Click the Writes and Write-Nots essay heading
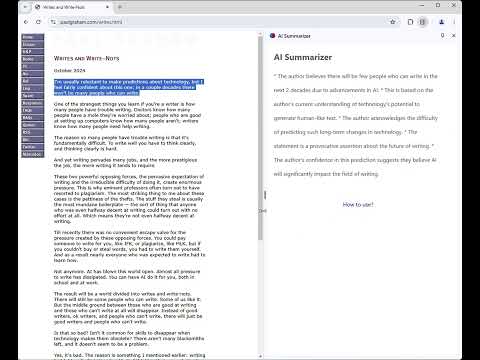Viewport: 480px width, 360px height. 86,58
